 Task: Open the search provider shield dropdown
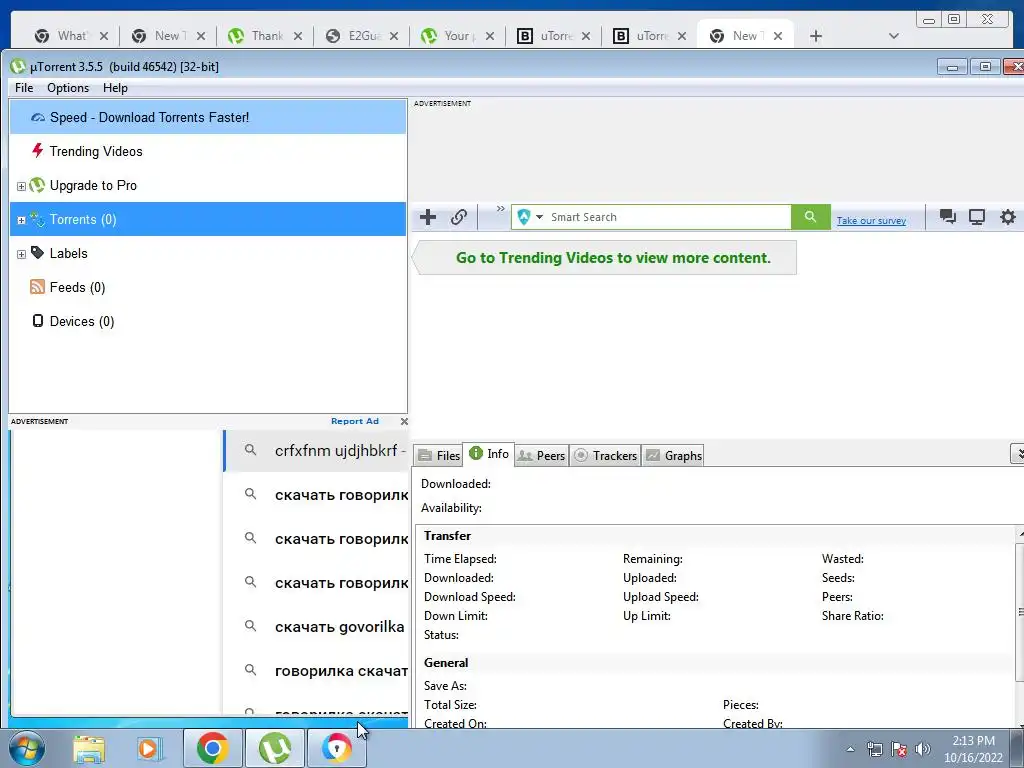pyautogui.click(x=530, y=217)
